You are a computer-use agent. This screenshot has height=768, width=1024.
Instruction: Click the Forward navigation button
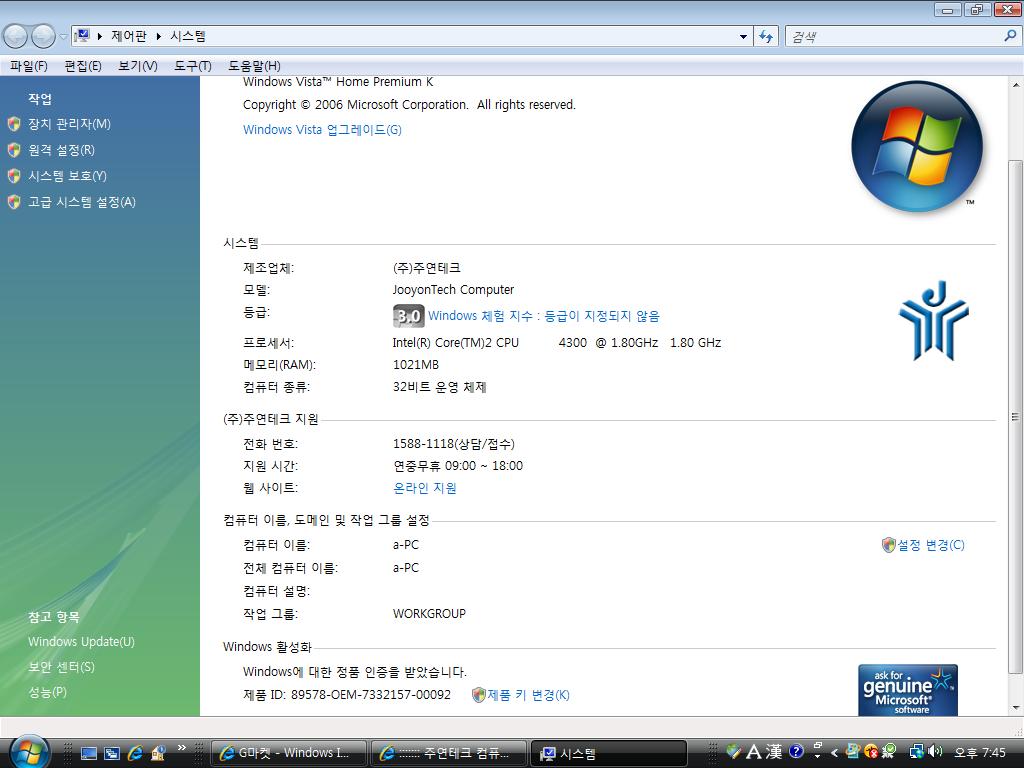(44, 36)
